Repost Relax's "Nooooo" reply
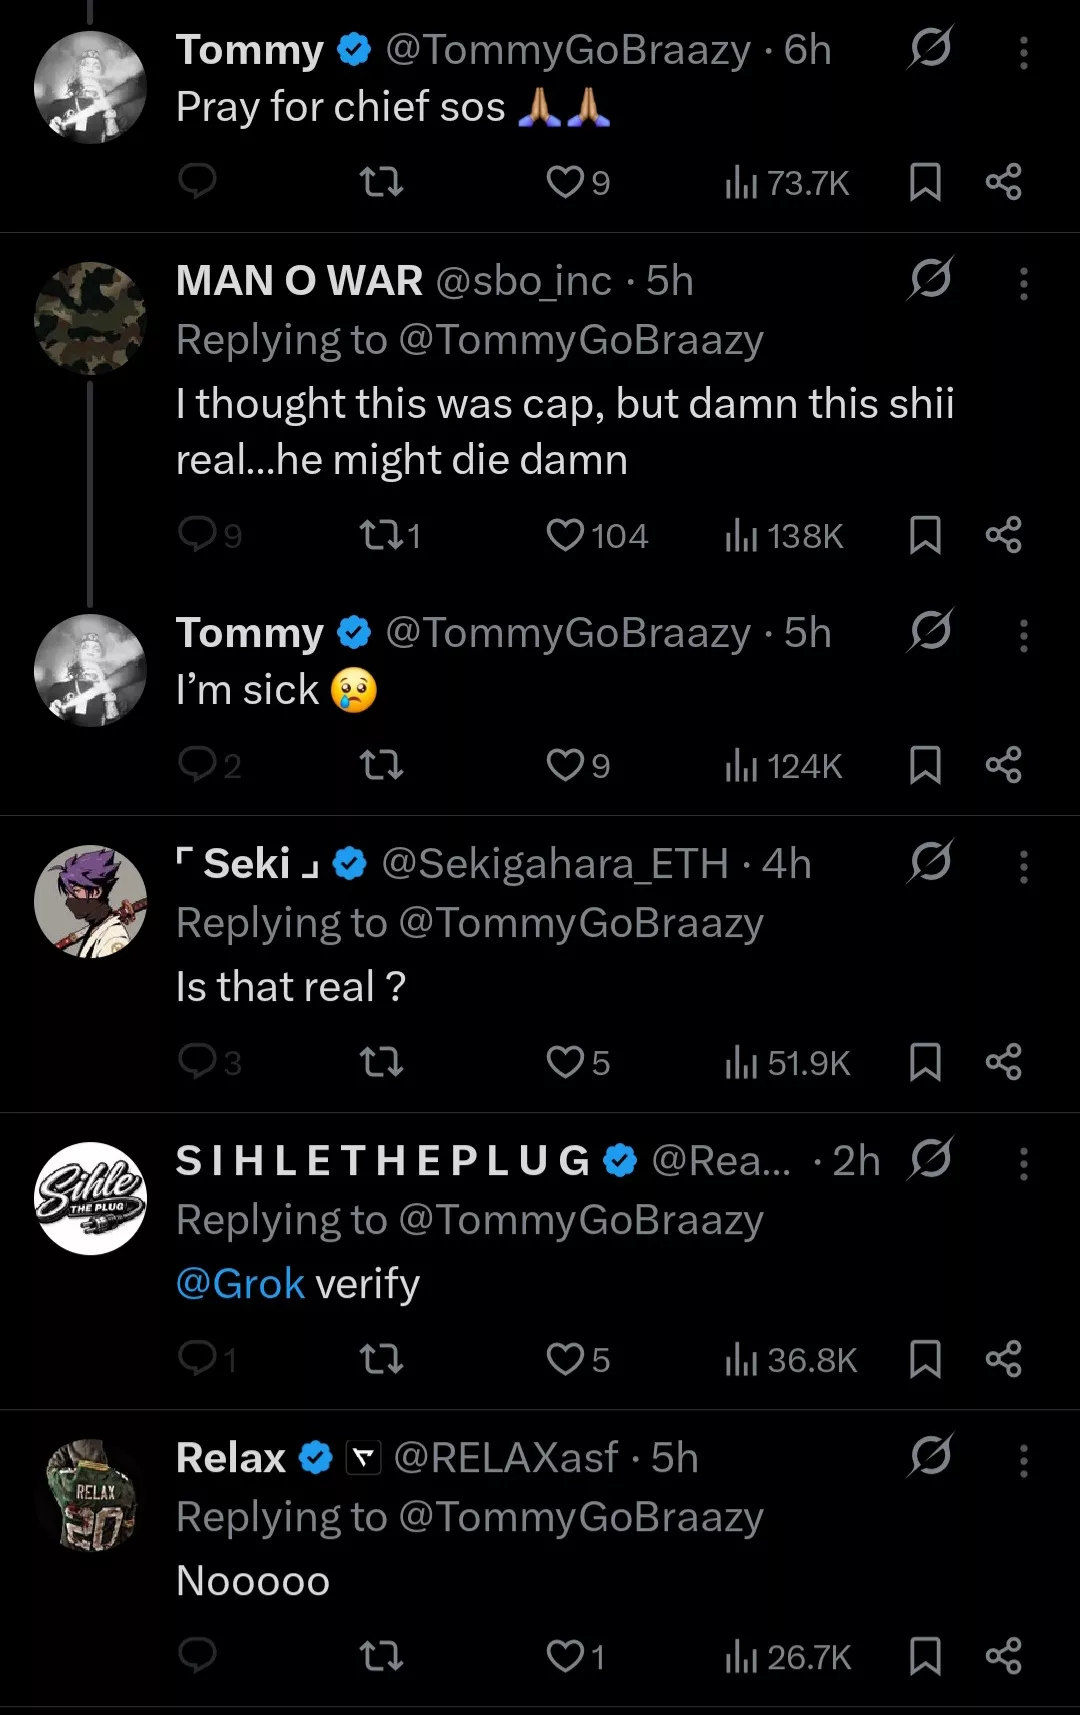 pos(381,1657)
